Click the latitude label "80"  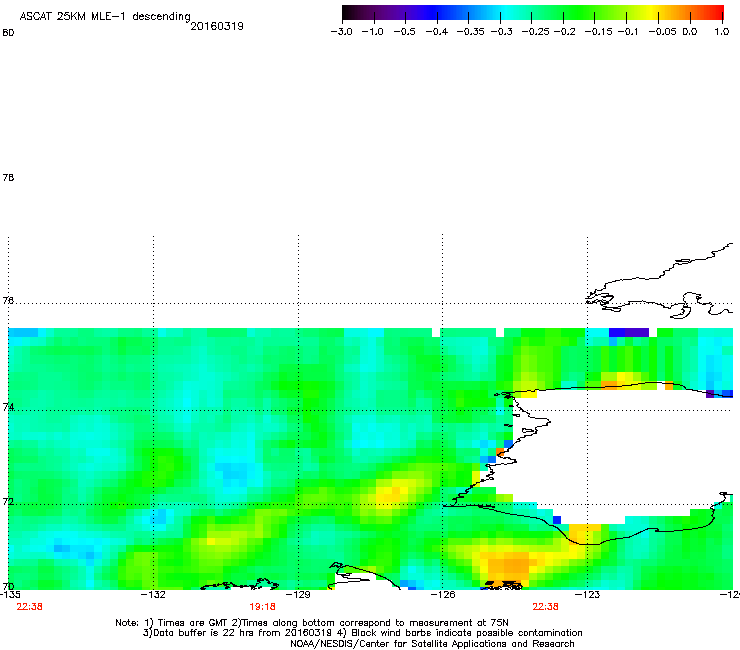pyautogui.click(x=8, y=33)
